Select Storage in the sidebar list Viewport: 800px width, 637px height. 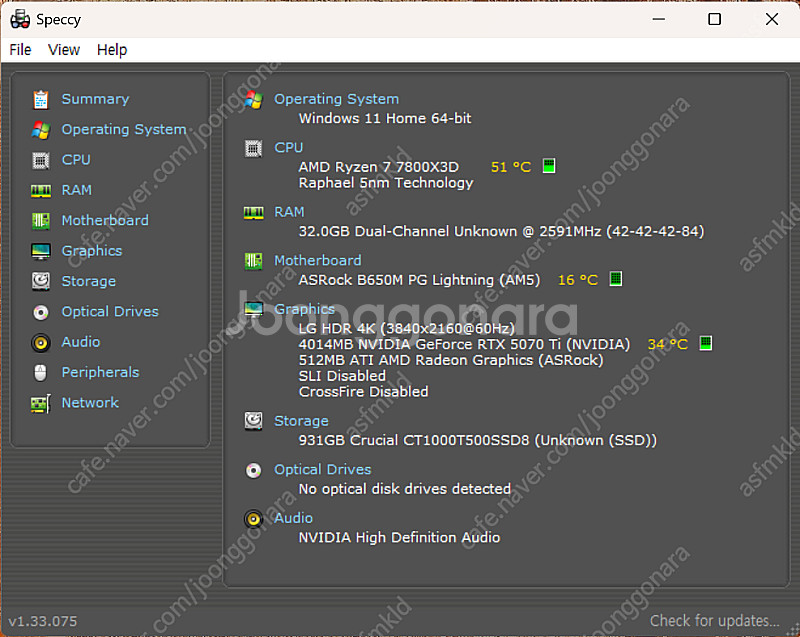89,281
